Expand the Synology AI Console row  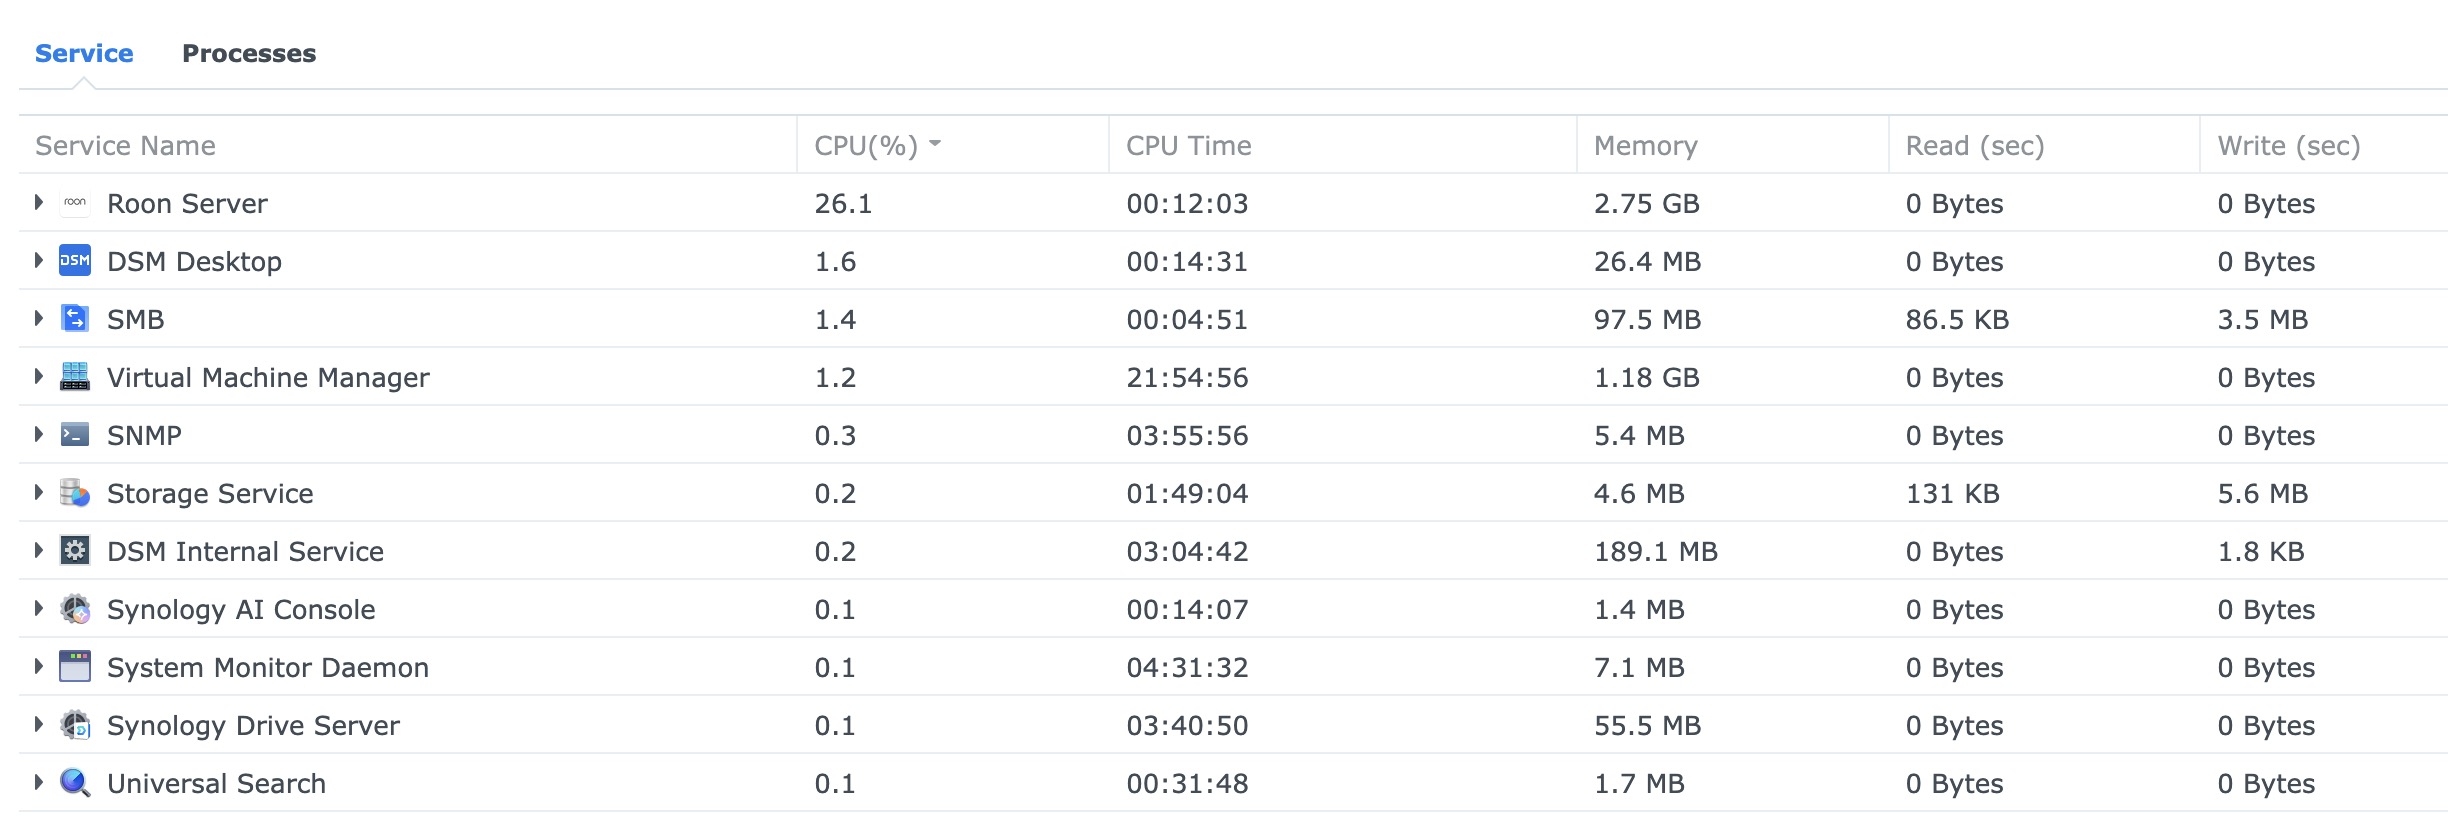pyautogui.click(x=39, y=609)
